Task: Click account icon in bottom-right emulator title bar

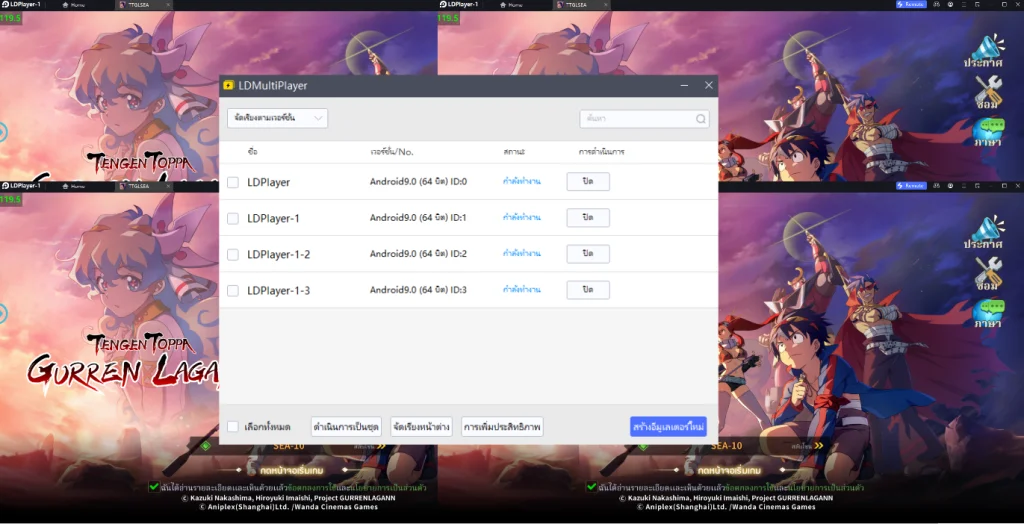Action: coord(950,186)
